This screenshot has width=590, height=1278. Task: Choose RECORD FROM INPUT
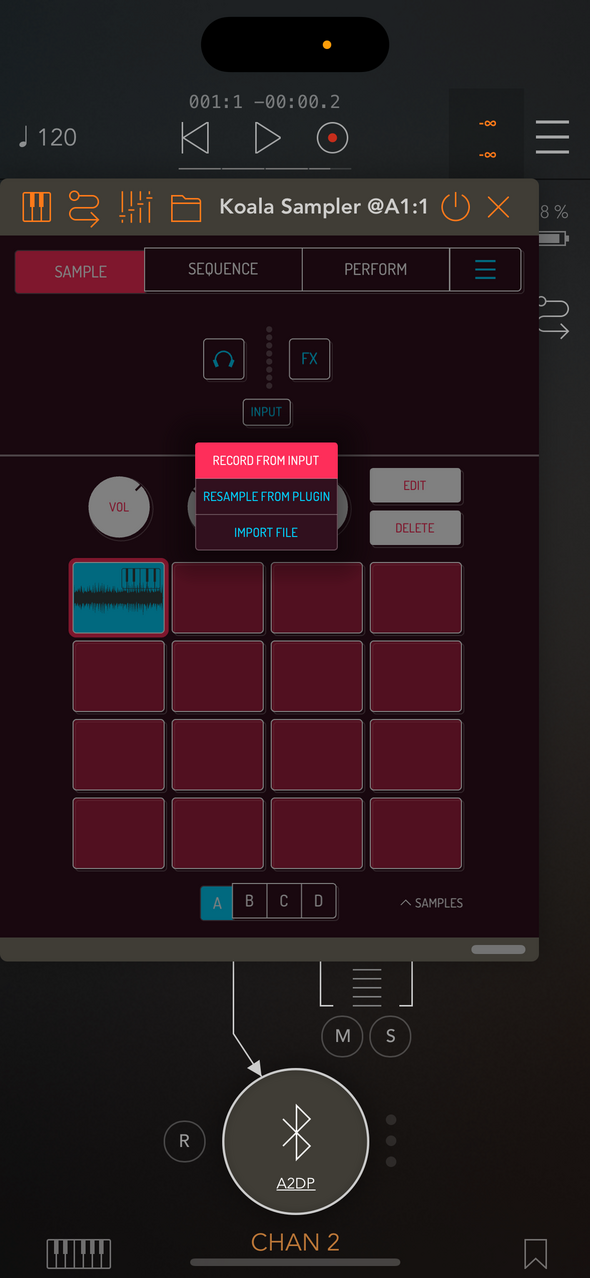(x=266, y=461)
